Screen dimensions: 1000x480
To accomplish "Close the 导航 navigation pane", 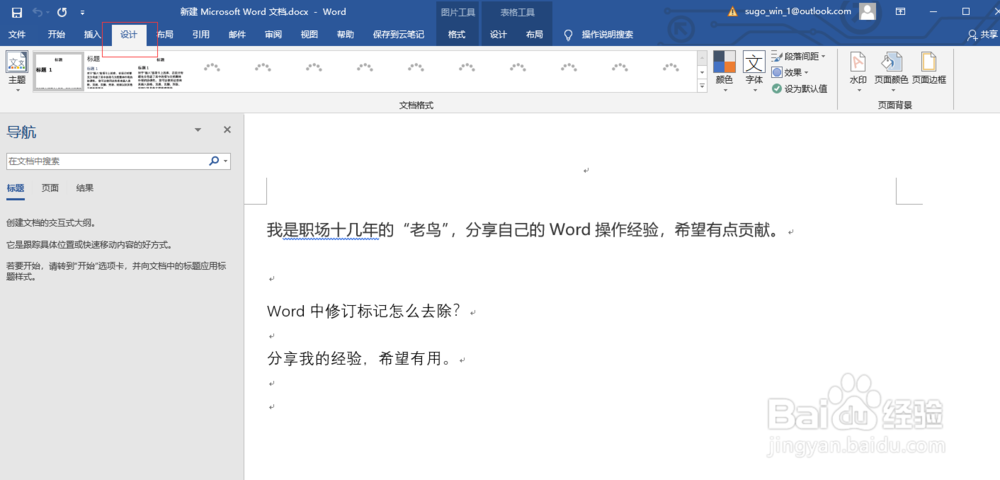I will (227, 129).
